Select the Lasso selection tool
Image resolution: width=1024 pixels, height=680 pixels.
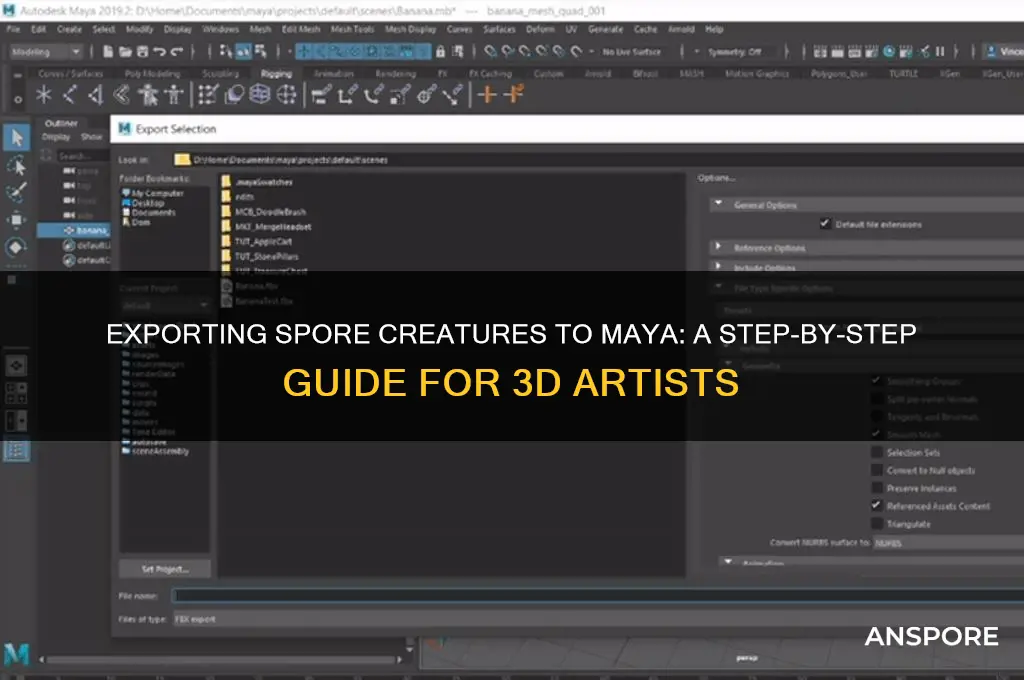pyautogui.click(x=16, y=167)
